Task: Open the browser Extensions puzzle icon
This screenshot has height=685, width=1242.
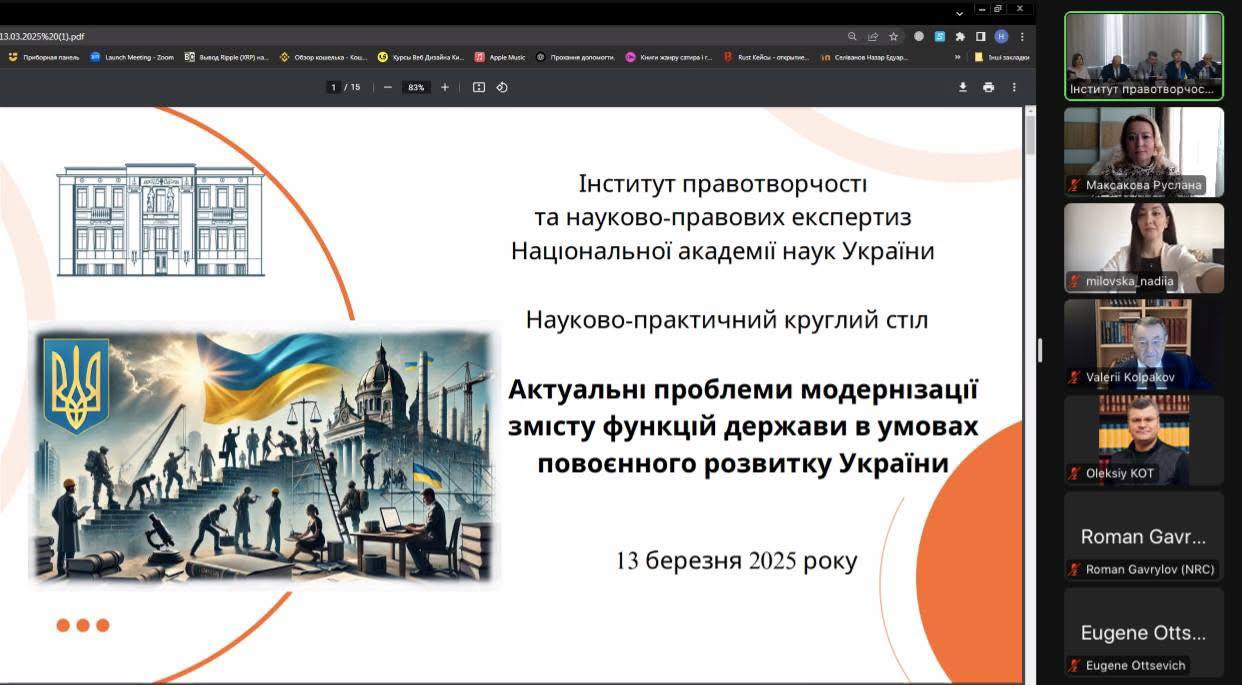Action: point(960,36)
